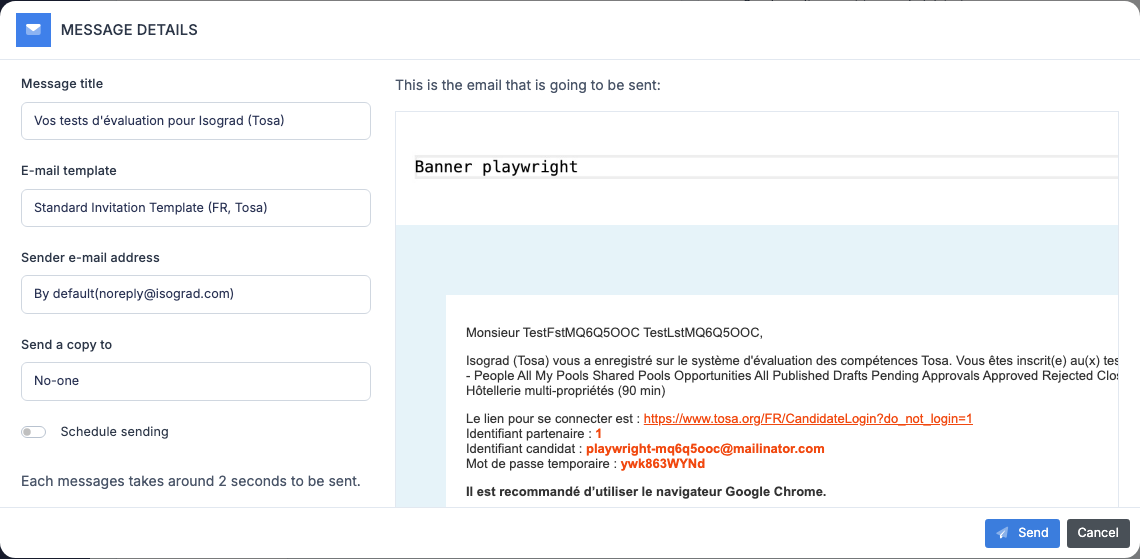Click the MESSAGE DETAILS header title
The width and height of the screenshot is (1140, 559).
click(x=129, y=30)
